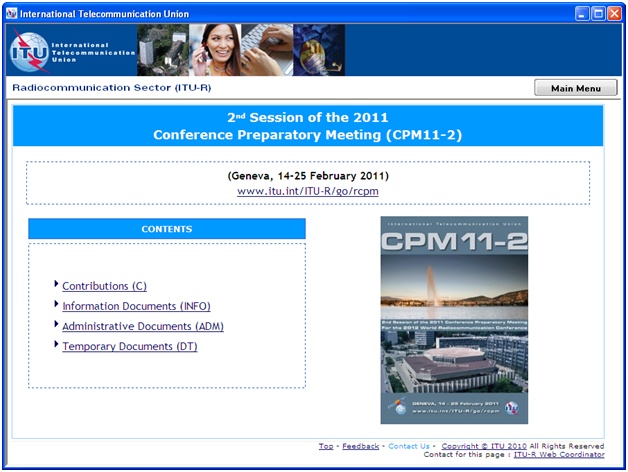
Task: Click the CPM11-2 cover image
Action: point(453,320)
